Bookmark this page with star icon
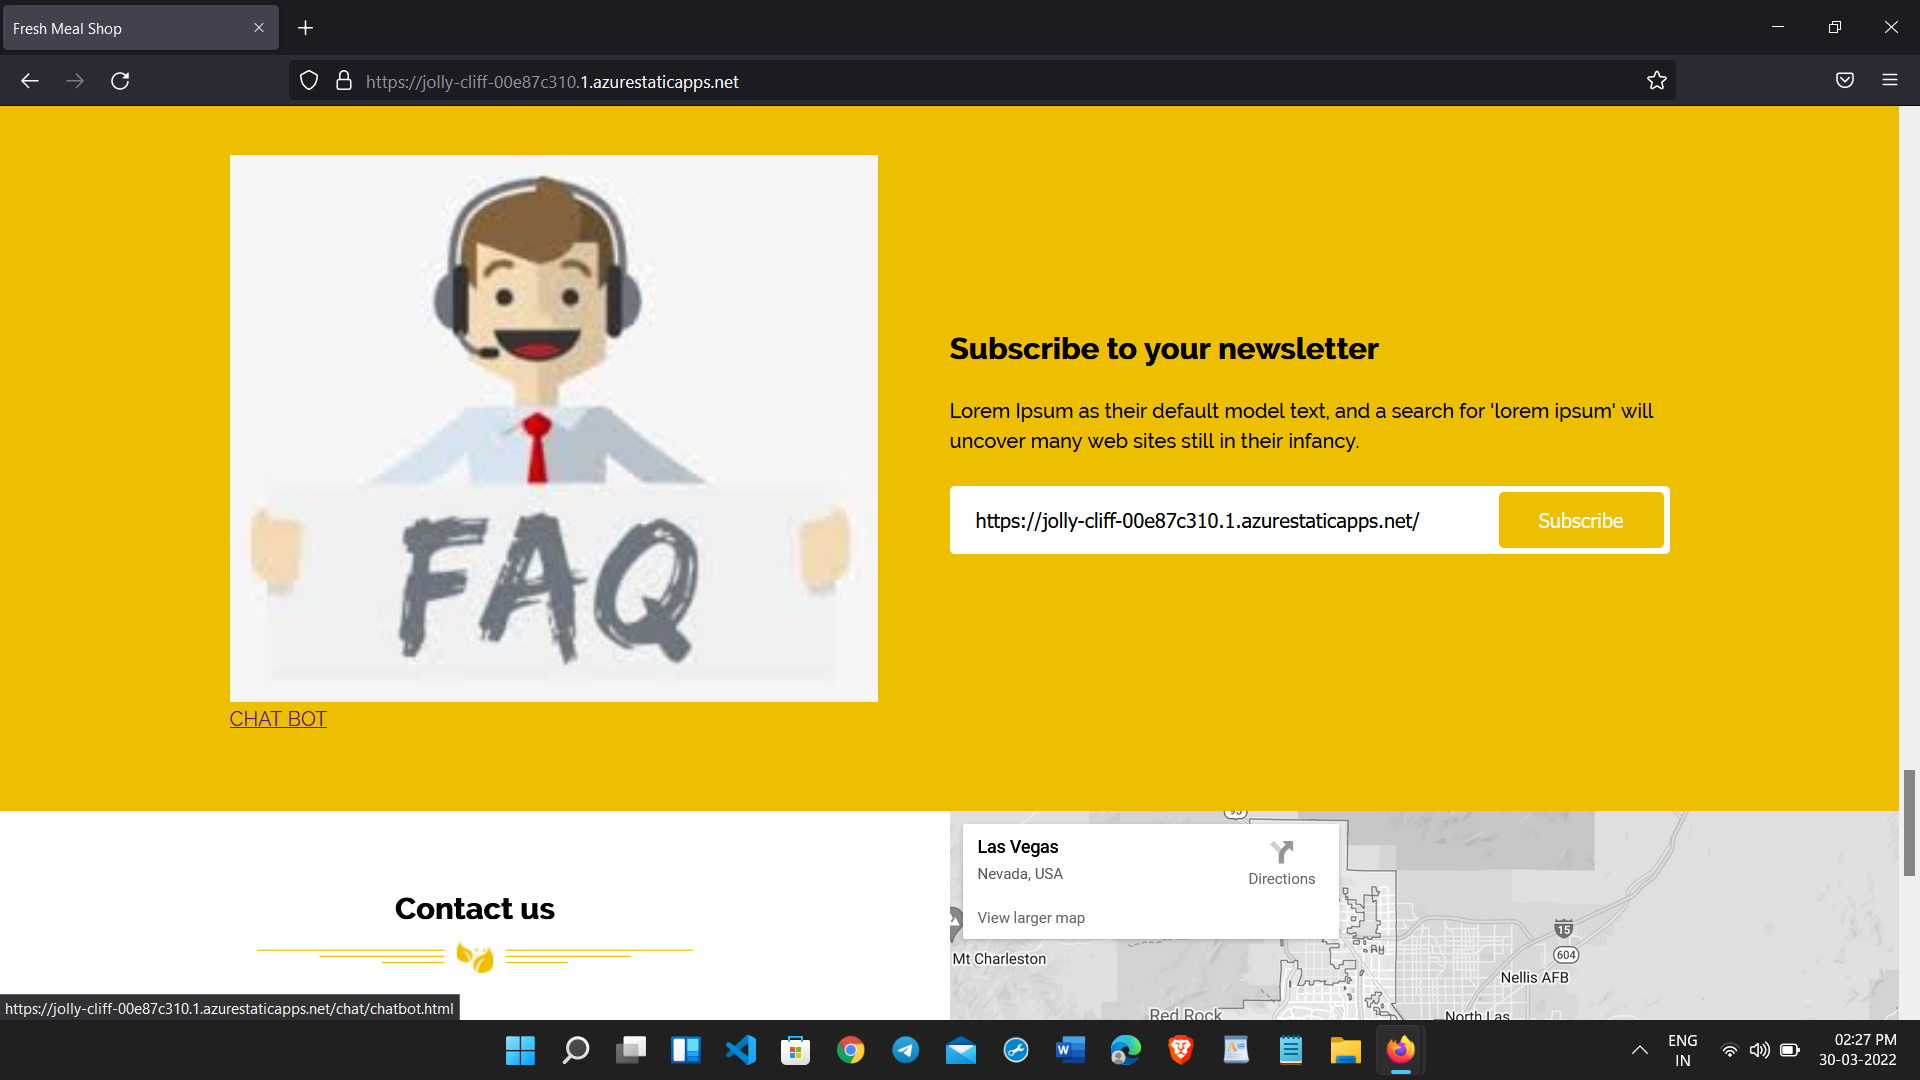1920x1080 pixels. [x=1657, y=81]
